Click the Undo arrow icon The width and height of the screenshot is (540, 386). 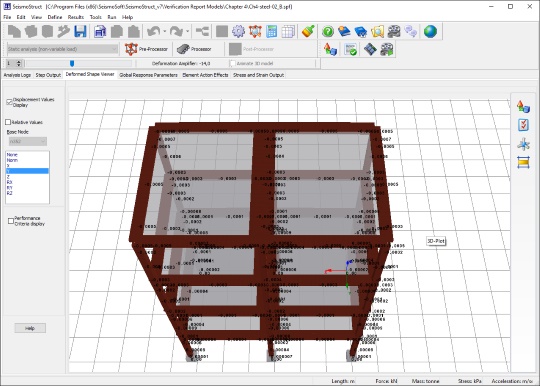(153, 31)
